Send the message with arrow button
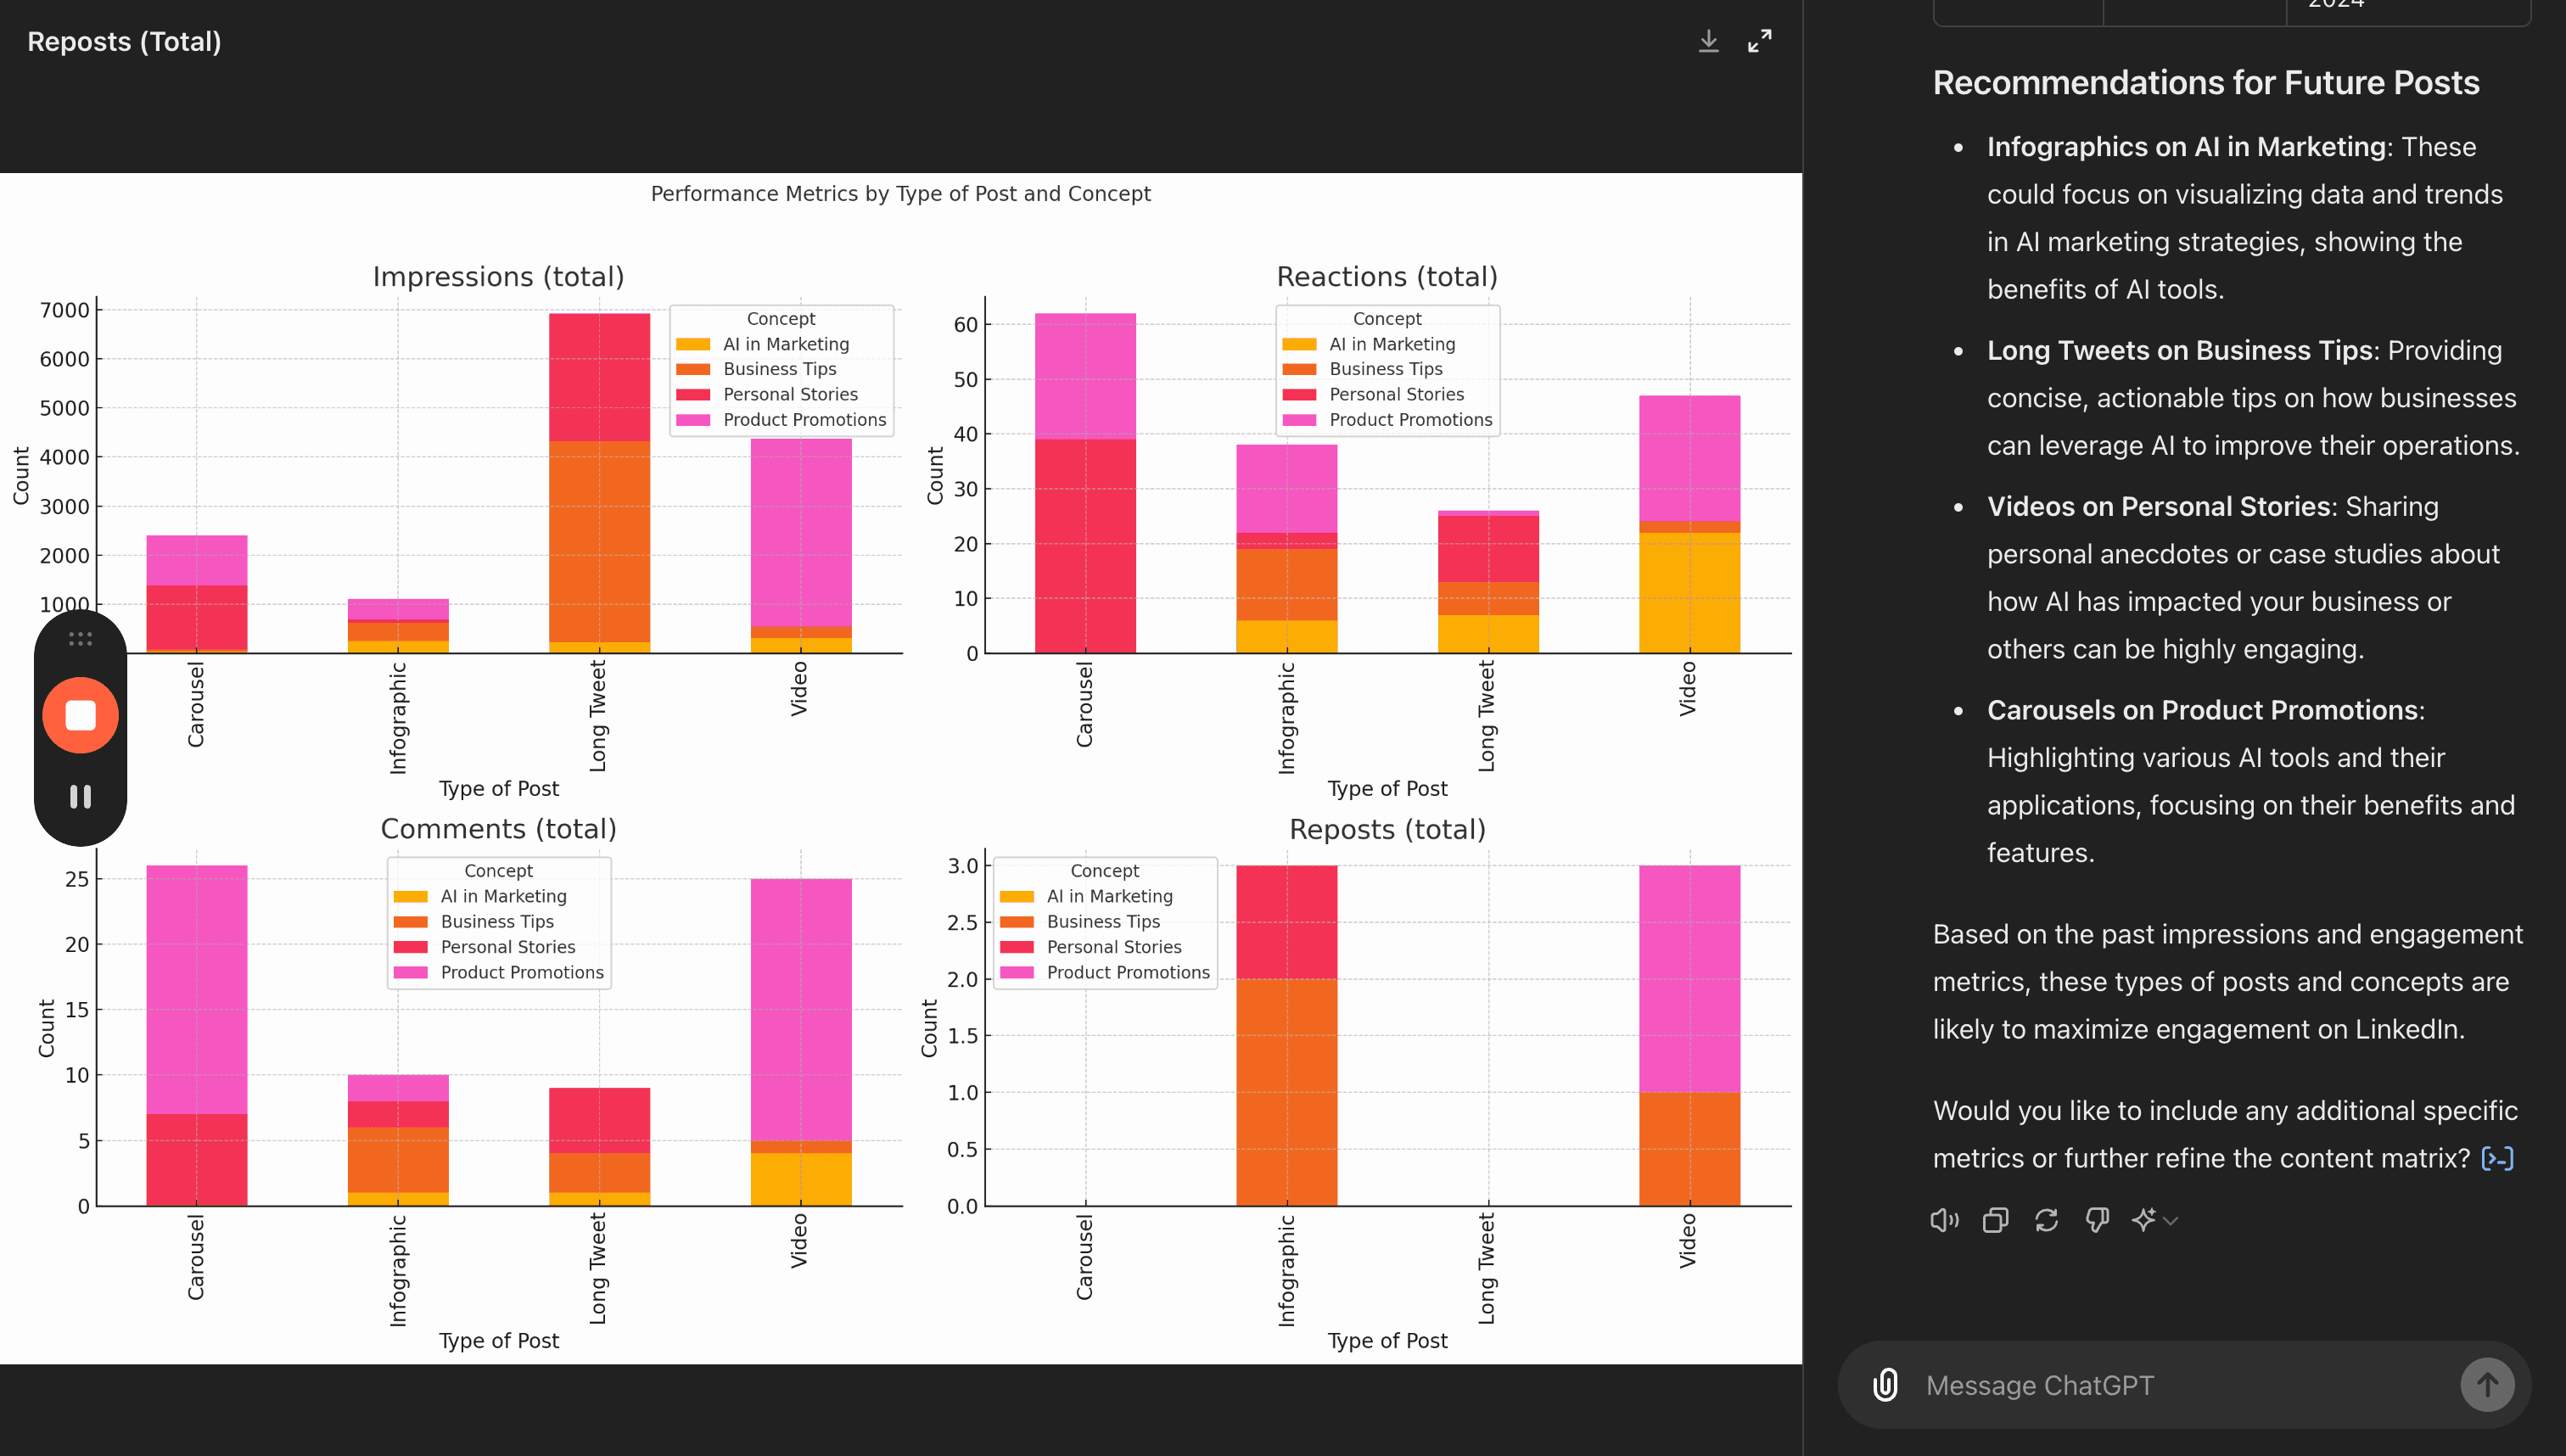 click(x=2487, y=1385)
